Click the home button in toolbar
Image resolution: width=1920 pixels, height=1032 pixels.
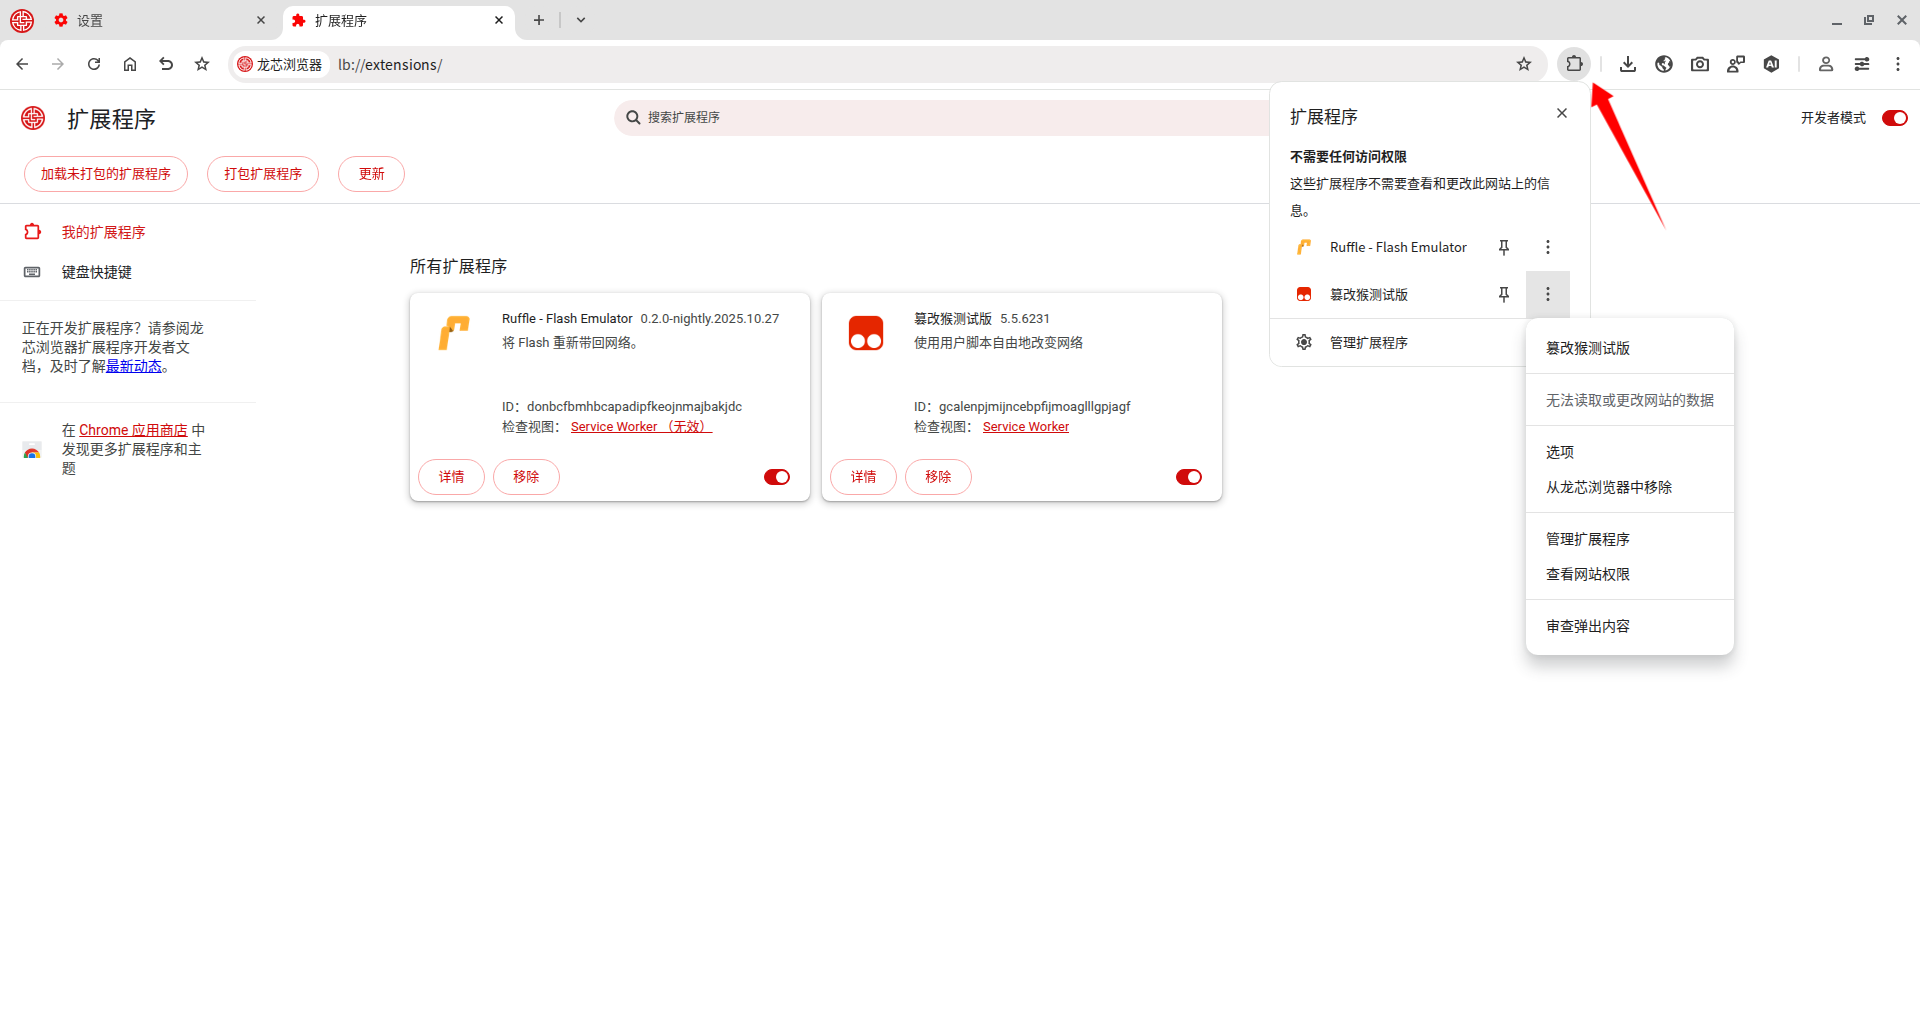pyautogui.click(x=130, y=64)
